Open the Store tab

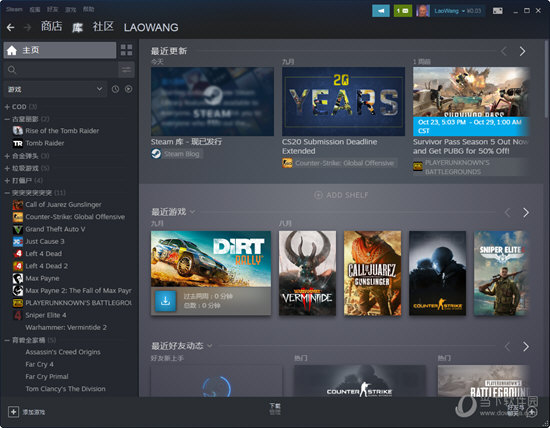pos(52,26)
